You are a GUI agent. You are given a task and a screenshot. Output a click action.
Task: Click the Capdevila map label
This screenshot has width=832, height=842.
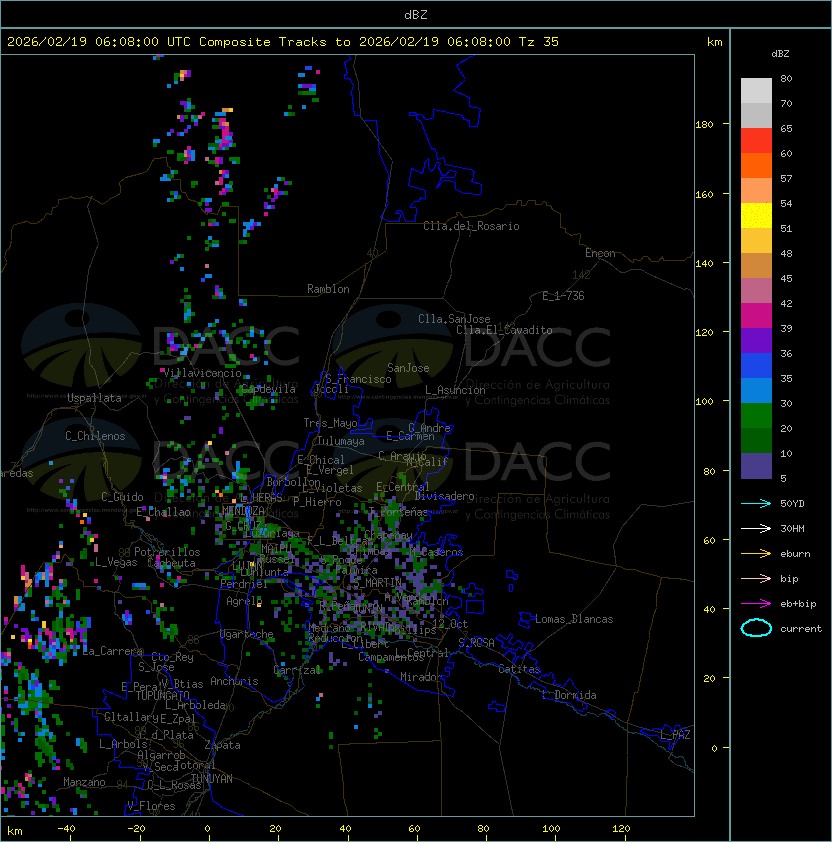268,389
